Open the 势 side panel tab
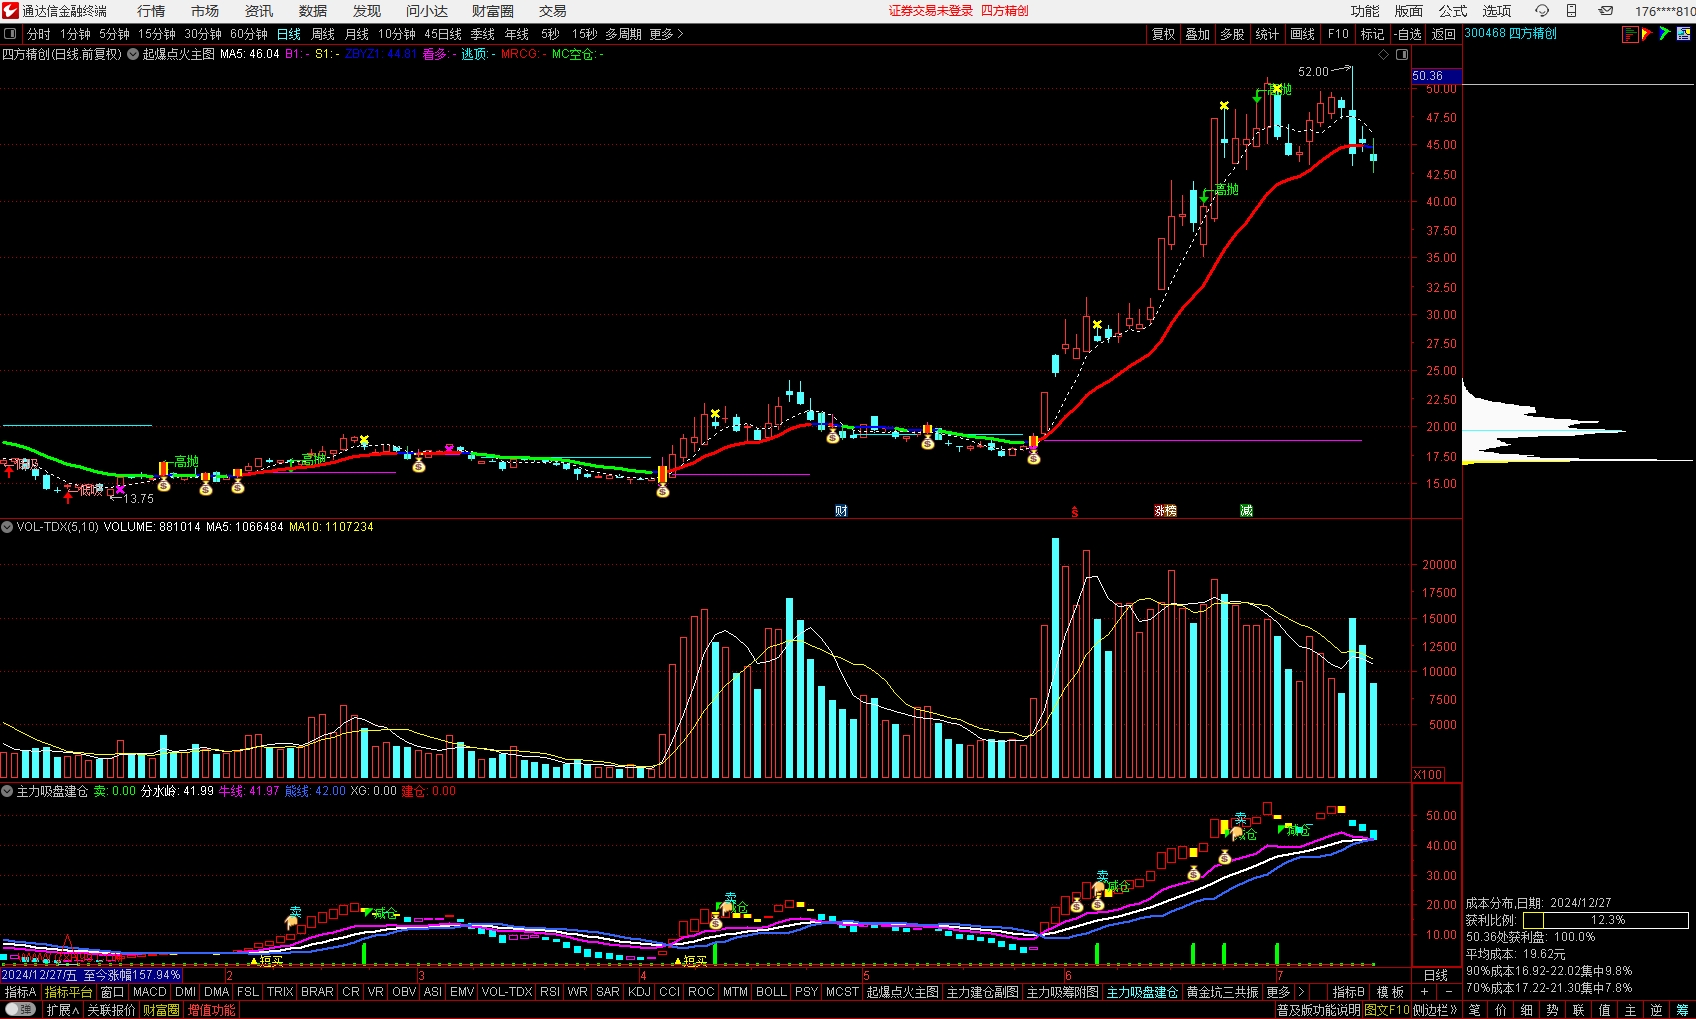The width and height of the screenshot is (1696, 1019). (1553, 1010)
